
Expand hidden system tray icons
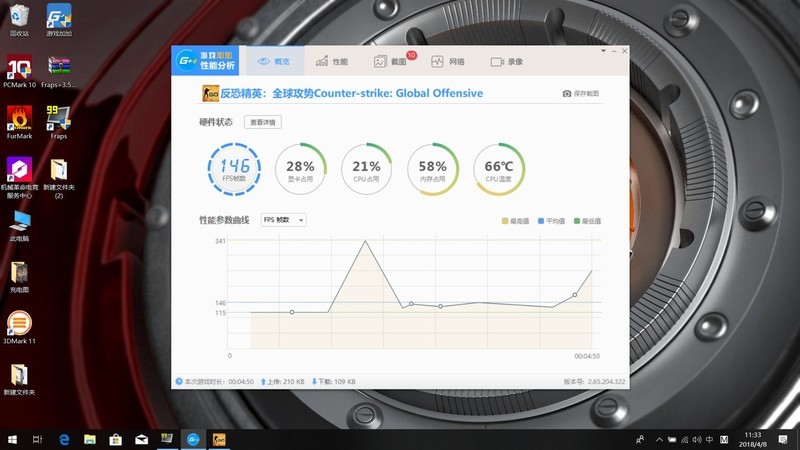659,439
